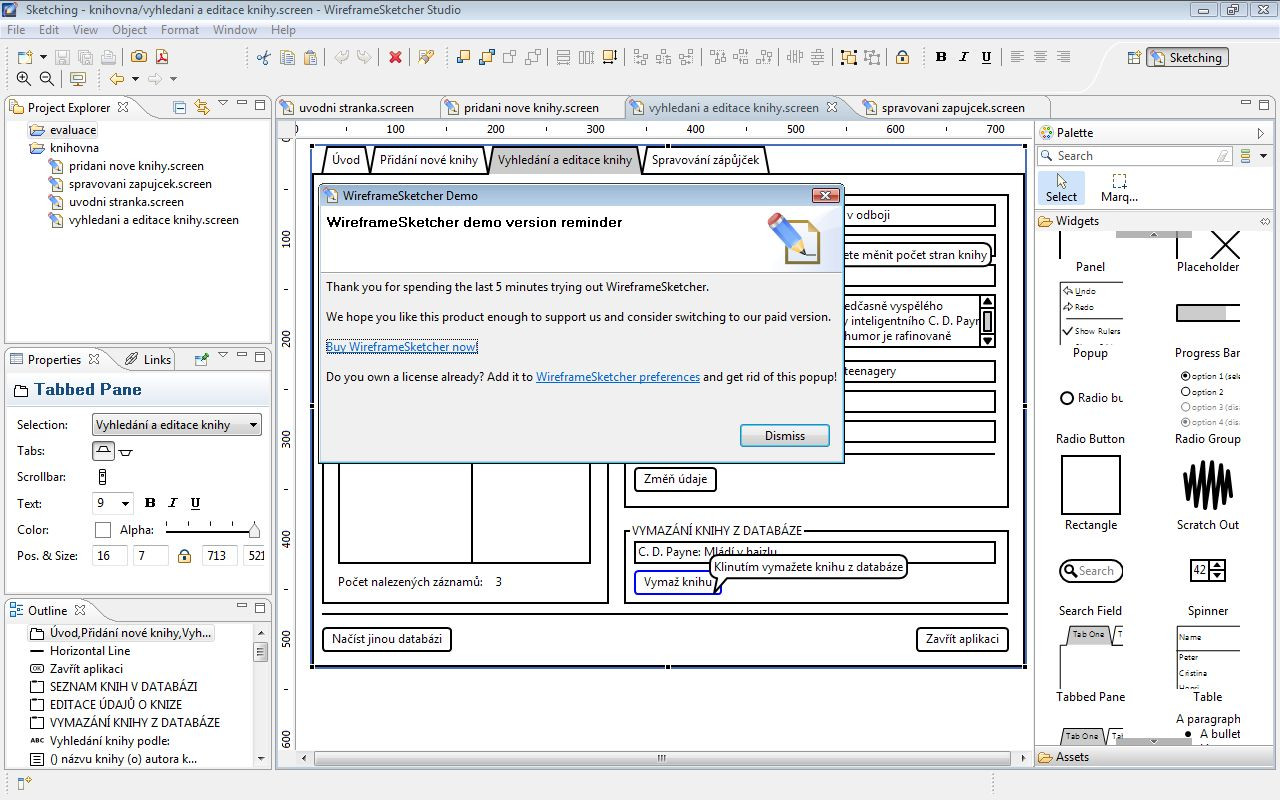This screenshot has height=800, width=1280.
Task: Click the camera export-to-image toolbar icon
Action: (139, 57)
